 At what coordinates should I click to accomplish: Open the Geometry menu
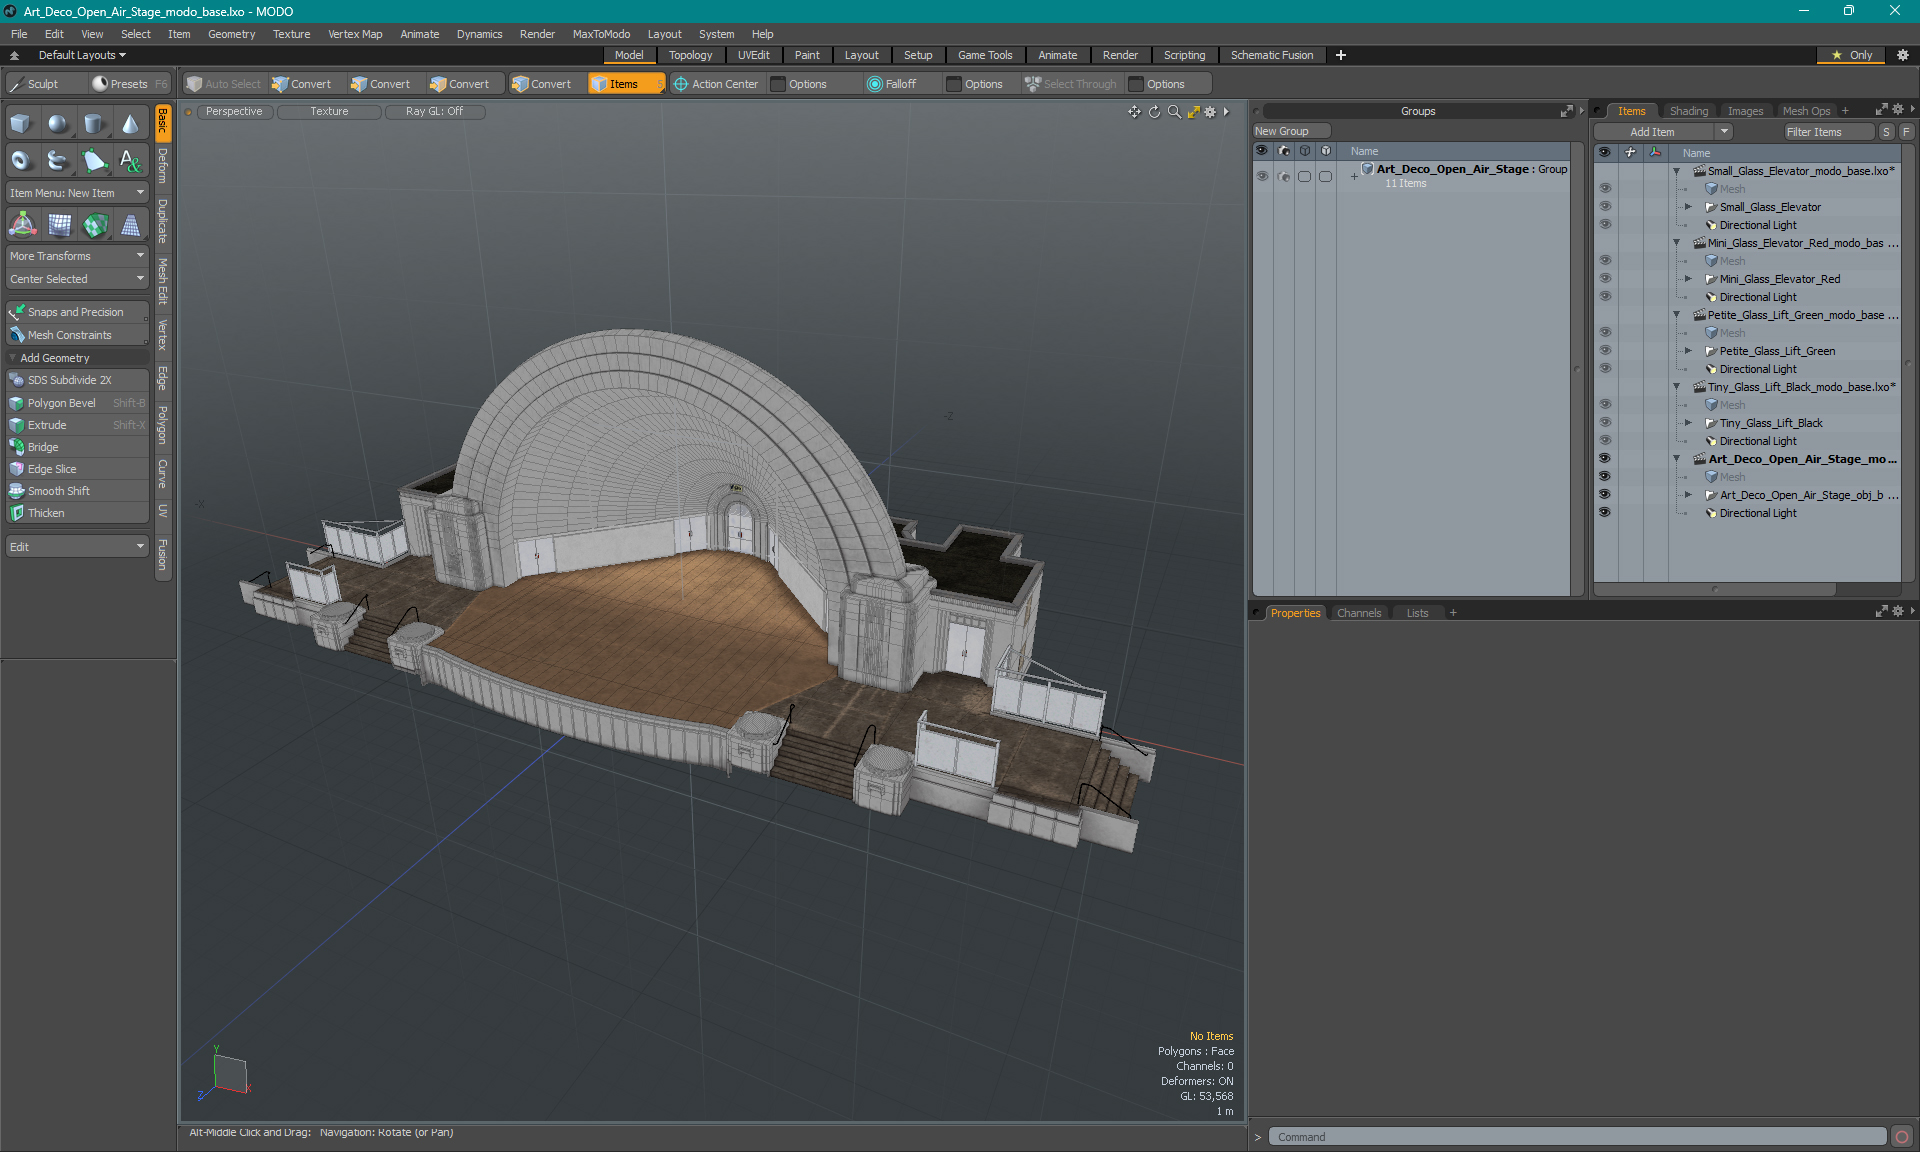[231, 34]
